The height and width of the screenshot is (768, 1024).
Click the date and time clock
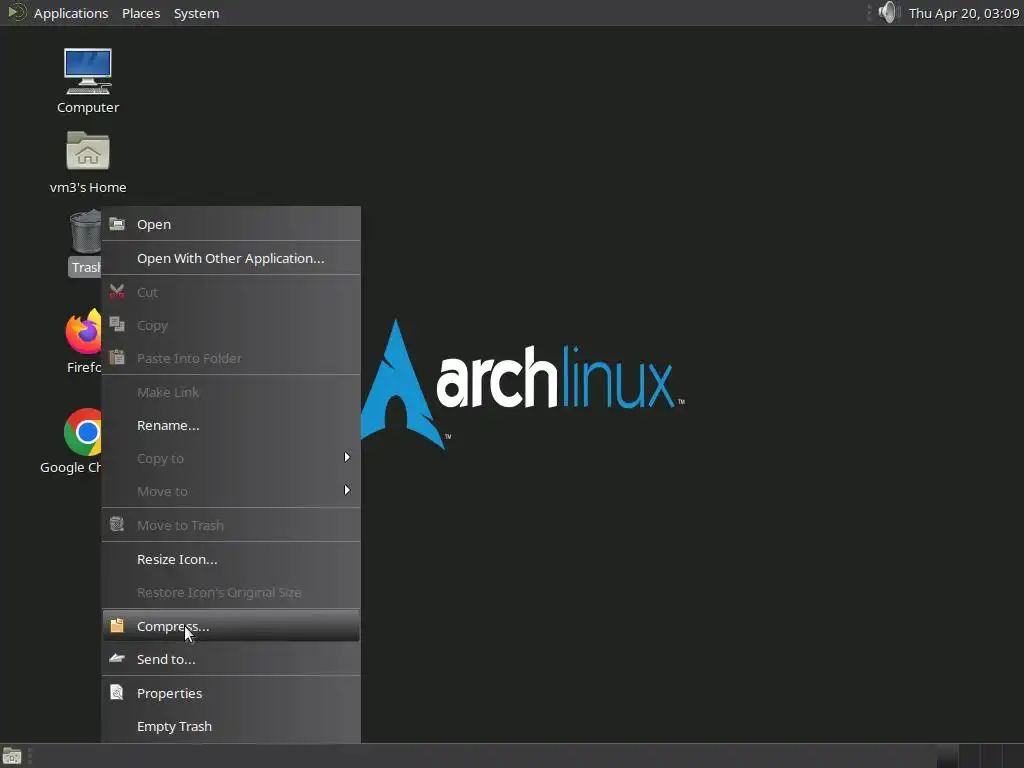(964, 13)
